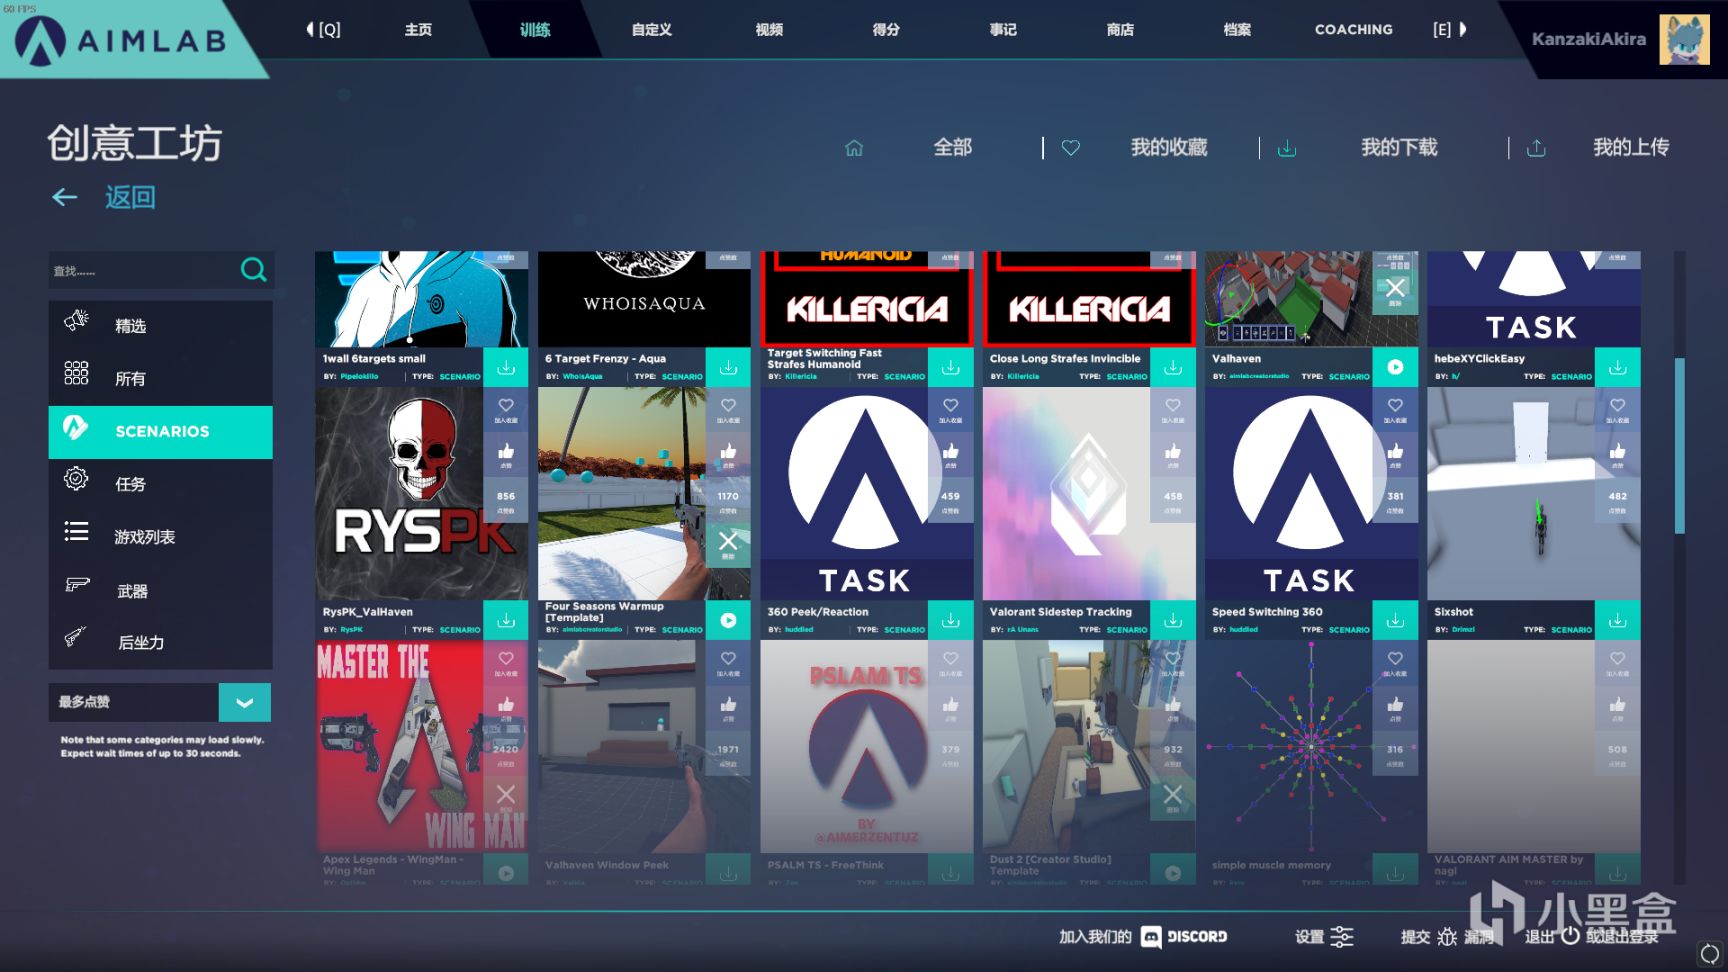The width and height of the screenshot is (1728, 972).
Task: Click the back arrow next to 返回
Action: 65,197
